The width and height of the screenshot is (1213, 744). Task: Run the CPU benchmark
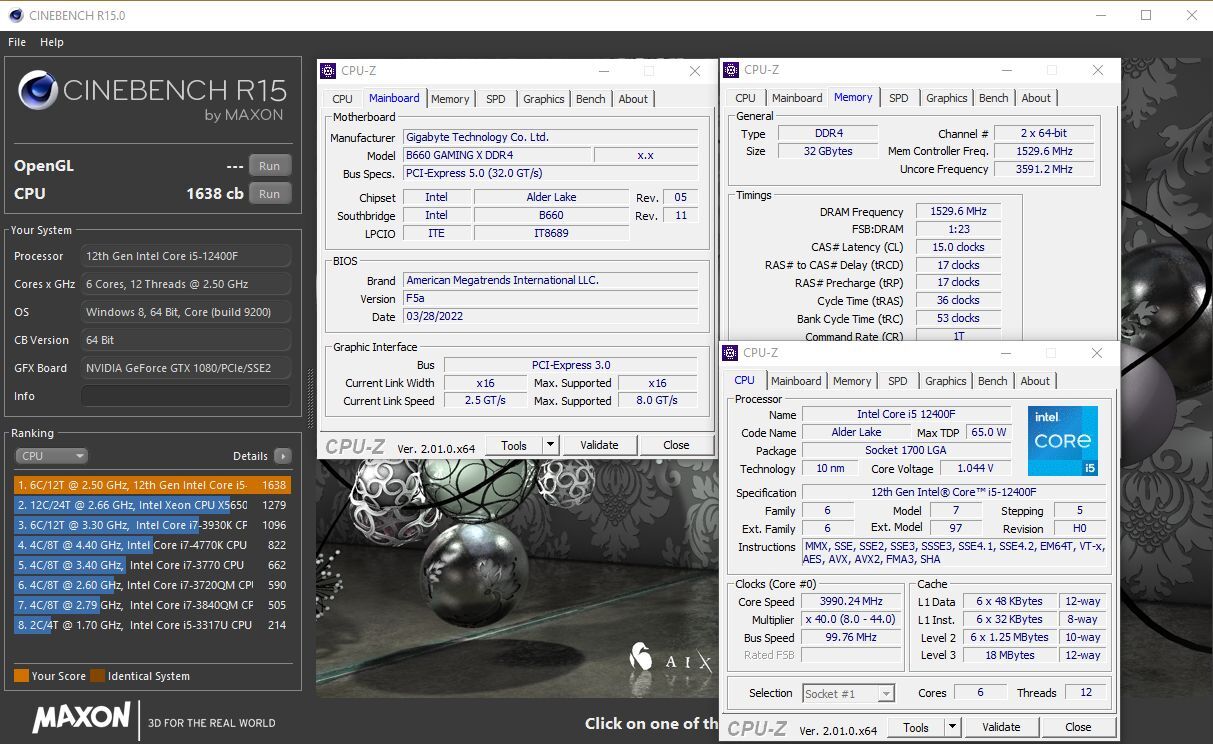[269, 194]
